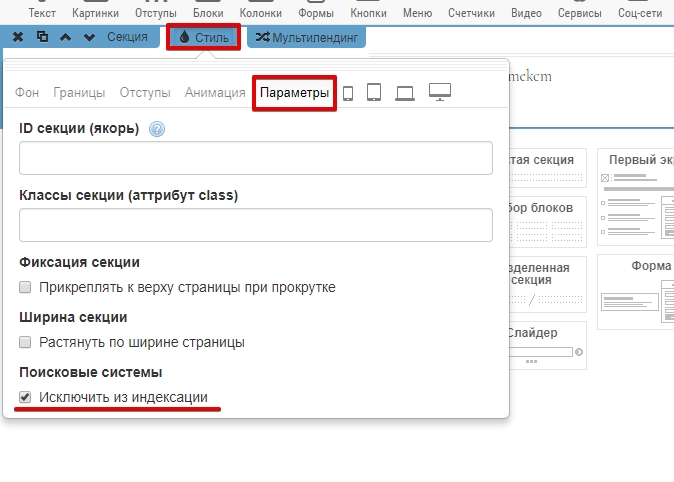Viewport: 674px width, 482px height.
Task: Select the desktop monitor device icon
Action: point(440,93)
